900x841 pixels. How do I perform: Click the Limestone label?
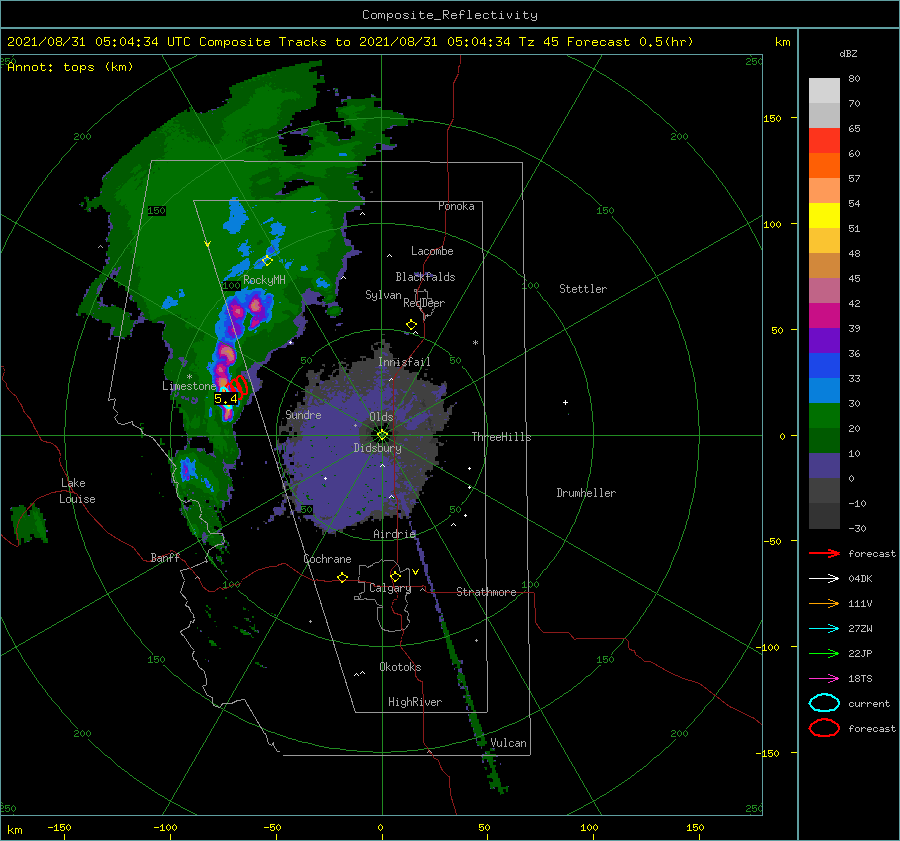point(189,386)
